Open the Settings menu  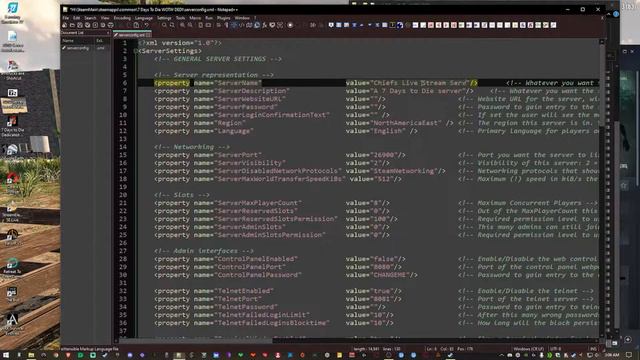tap(164, 18)
